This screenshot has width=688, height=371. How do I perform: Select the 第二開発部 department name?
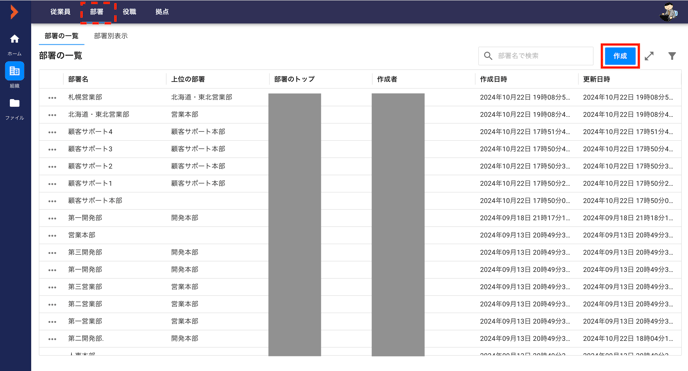click(x=86, y=339)
